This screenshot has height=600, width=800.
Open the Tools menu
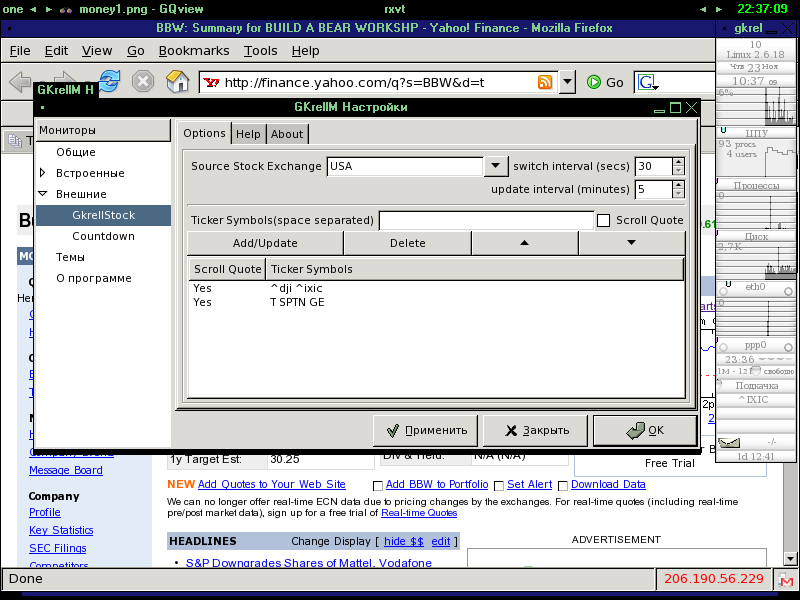[x=261, y=51]
